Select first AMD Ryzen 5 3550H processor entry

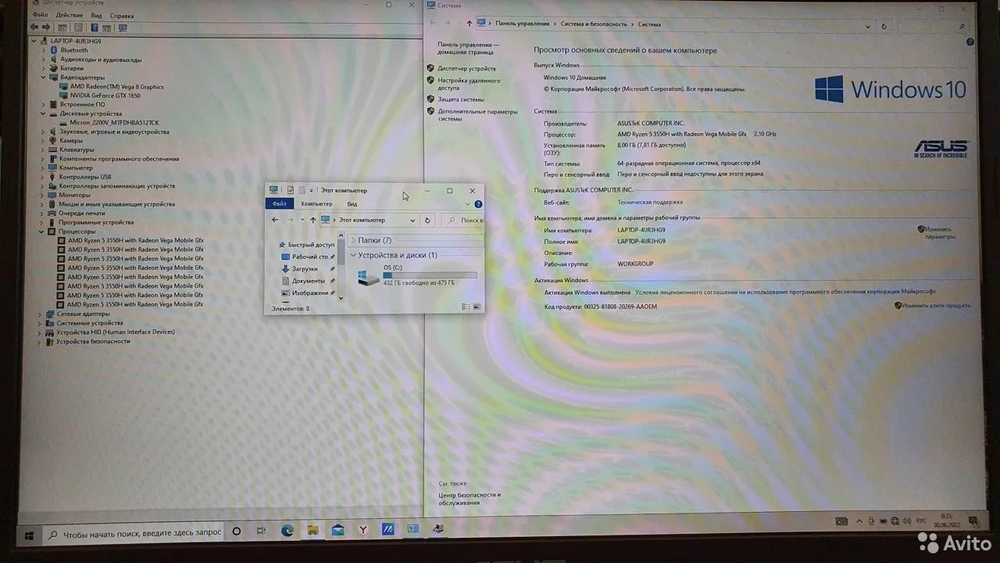tap(136, 240)
